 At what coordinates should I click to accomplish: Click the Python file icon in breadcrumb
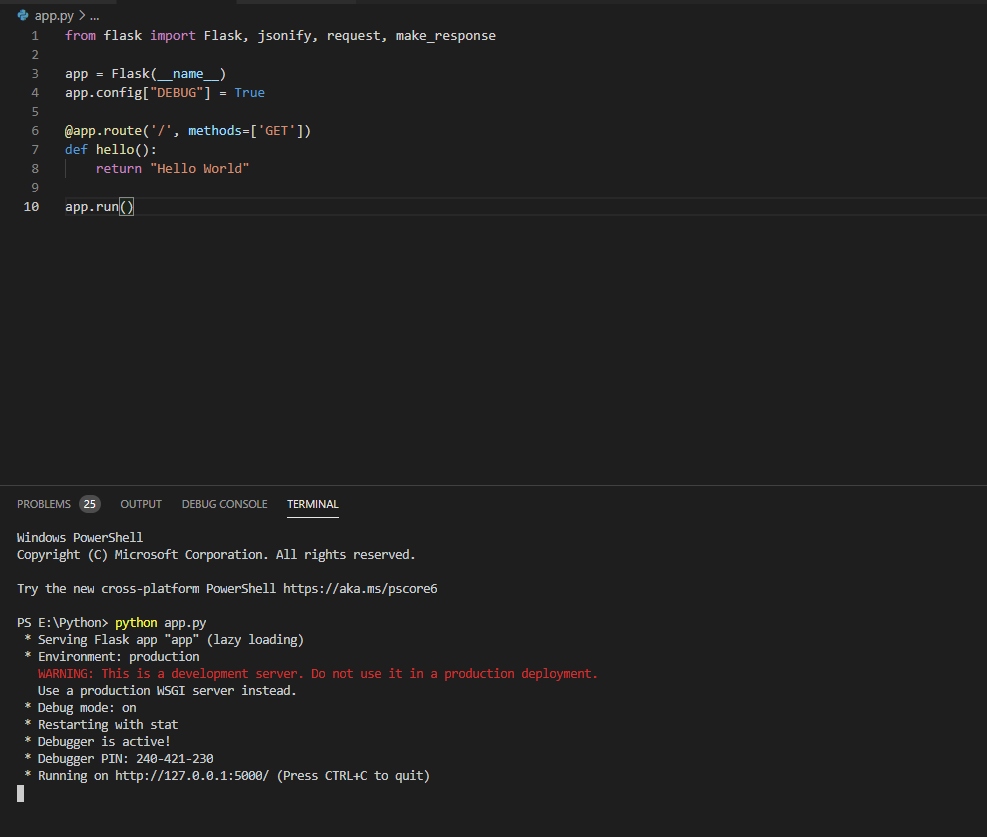pyautogui.click(x=23, y=16)
